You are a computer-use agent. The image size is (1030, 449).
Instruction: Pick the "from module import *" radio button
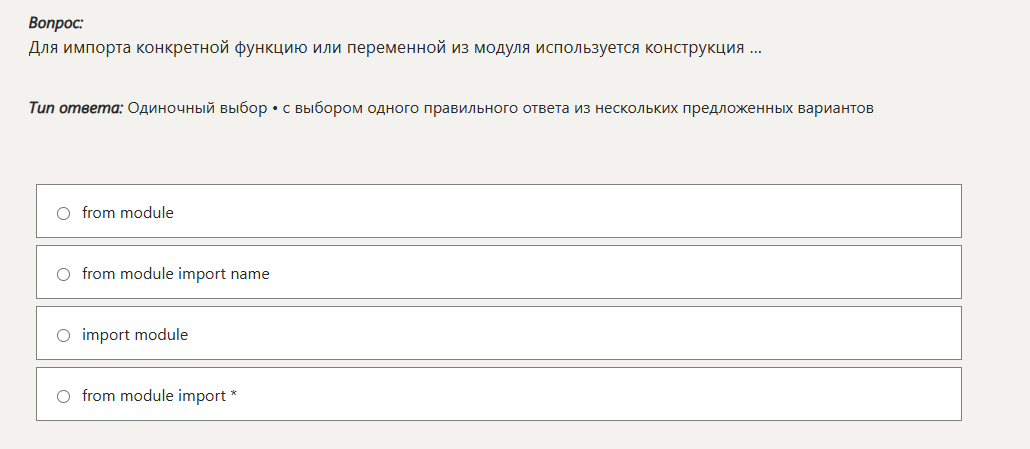coord(64,396)
